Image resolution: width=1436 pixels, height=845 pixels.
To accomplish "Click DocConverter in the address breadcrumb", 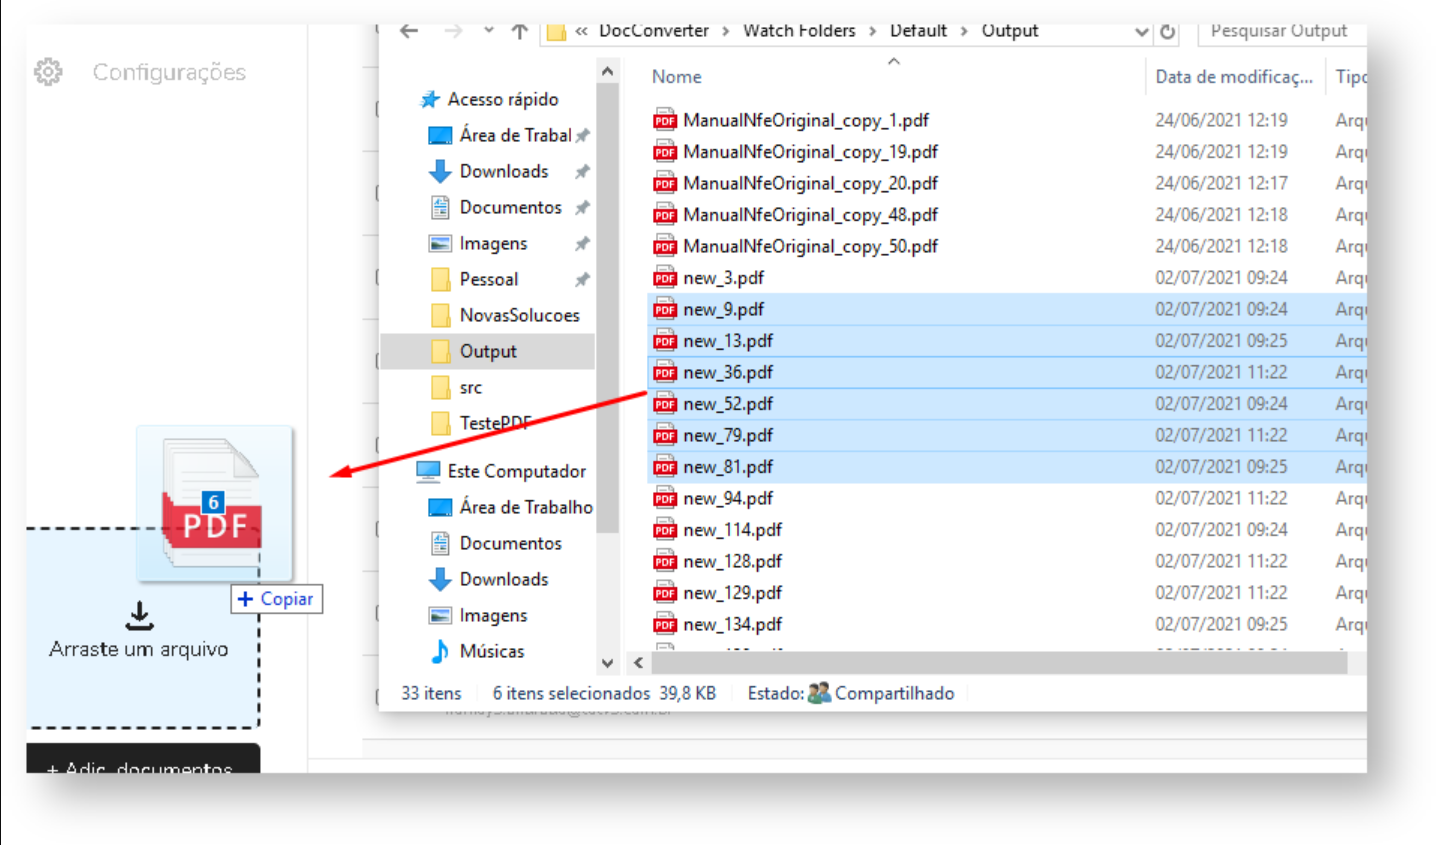I will (653, 31).
